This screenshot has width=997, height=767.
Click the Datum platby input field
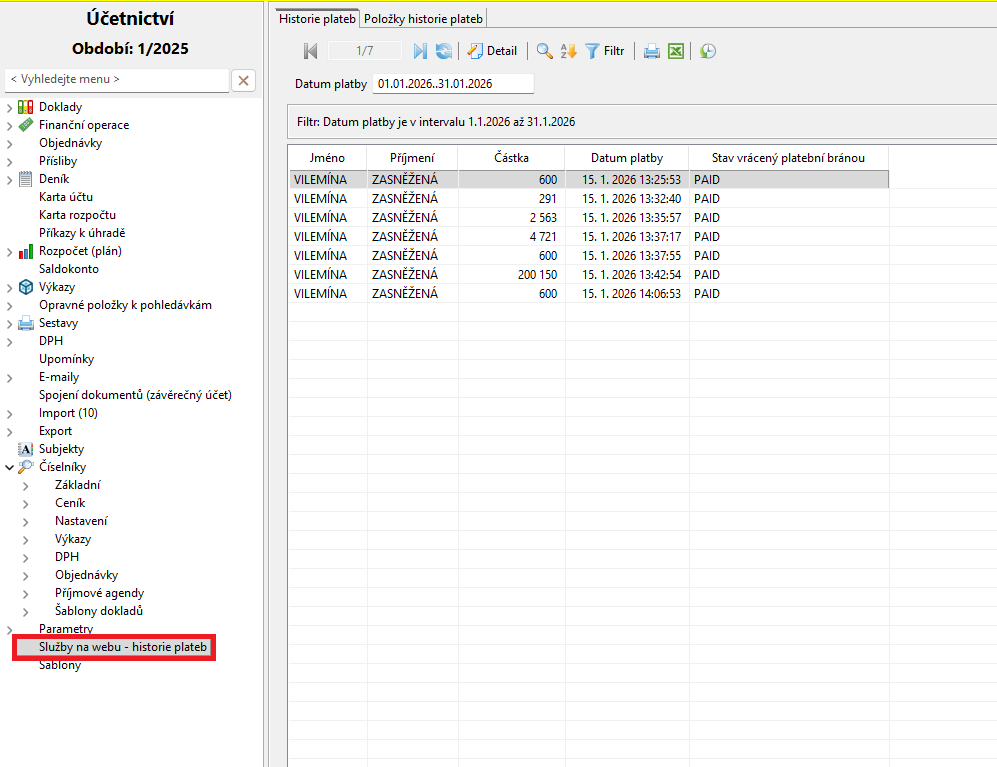[452, 84]
